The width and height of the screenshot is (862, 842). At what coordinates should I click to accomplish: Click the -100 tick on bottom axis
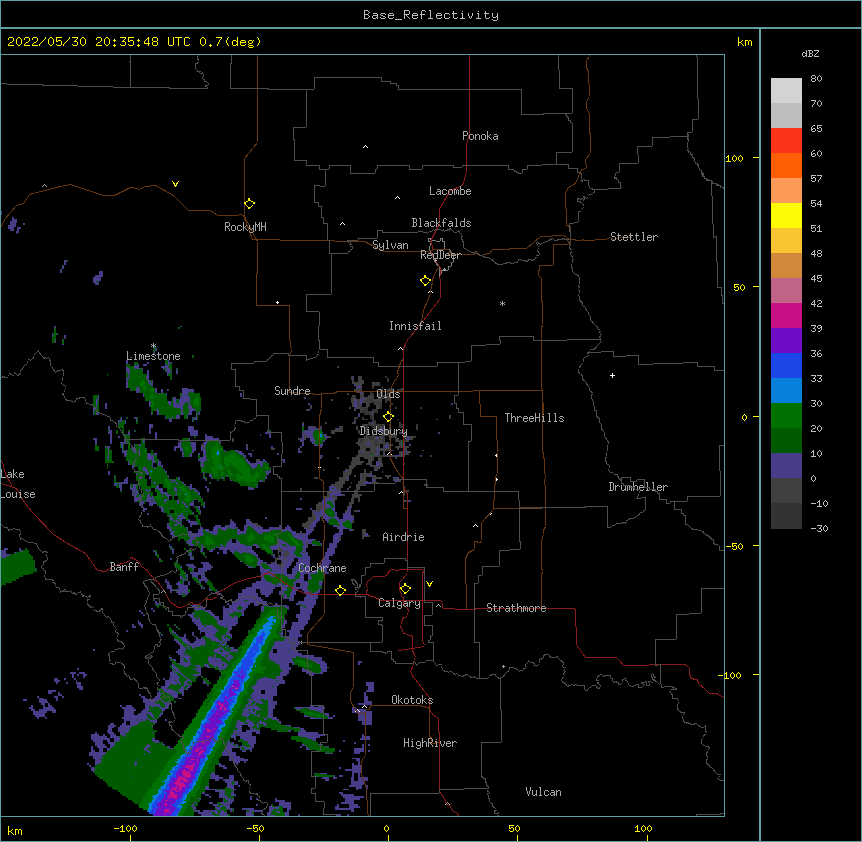tap(125, 828)
